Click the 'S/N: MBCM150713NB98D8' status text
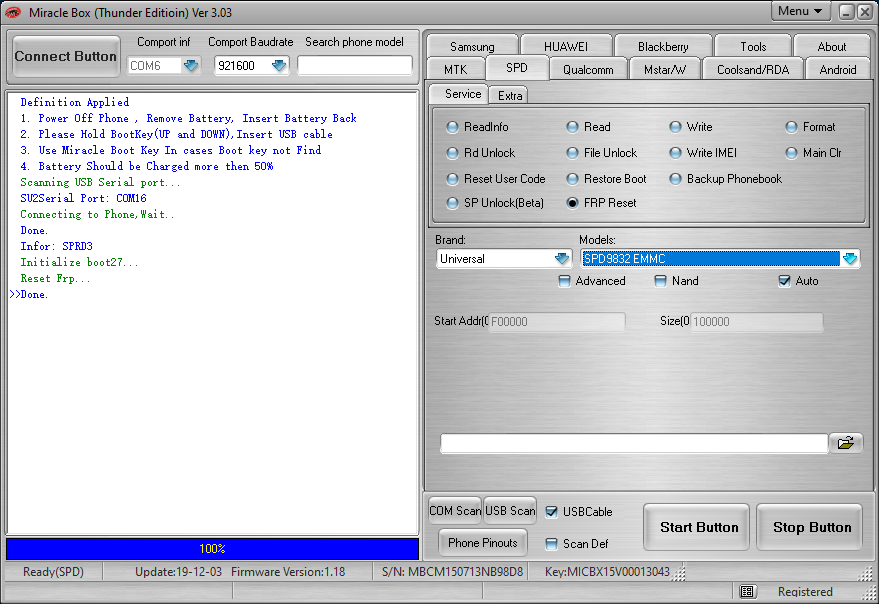The image size is (879, 604). click(452, 572)
